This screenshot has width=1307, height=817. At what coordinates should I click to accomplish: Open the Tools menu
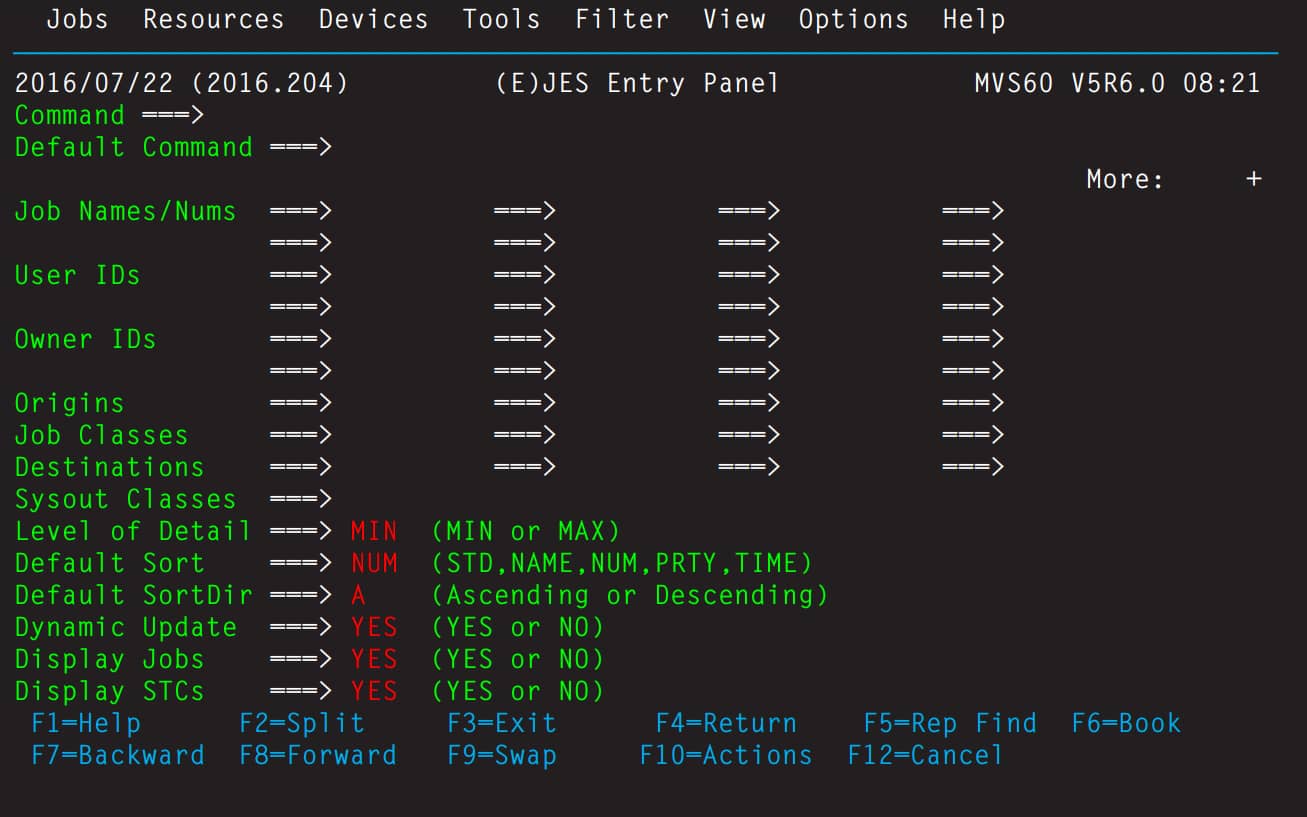tap(501, 19)
